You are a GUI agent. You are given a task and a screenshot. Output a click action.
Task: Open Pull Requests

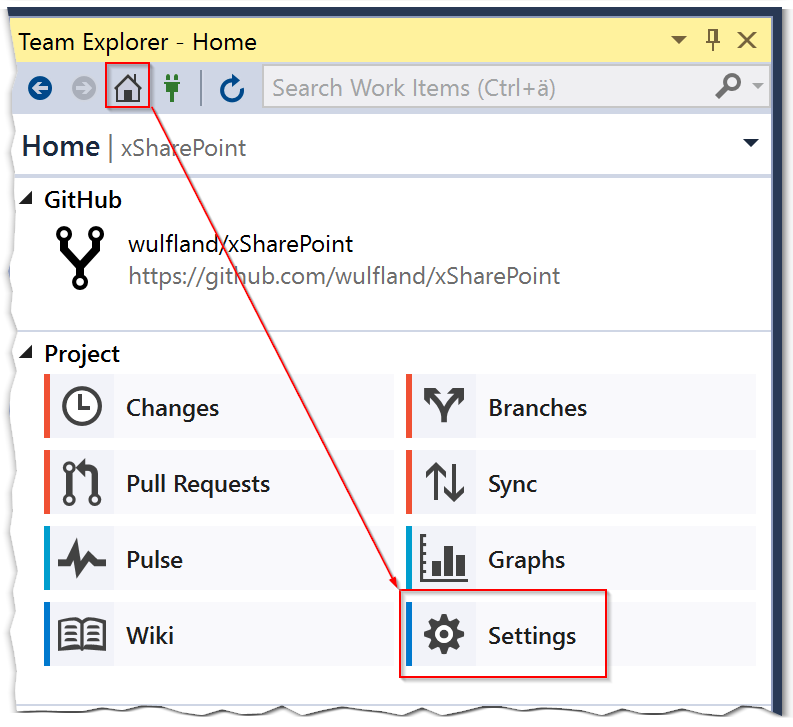click(x=198, y=484)
